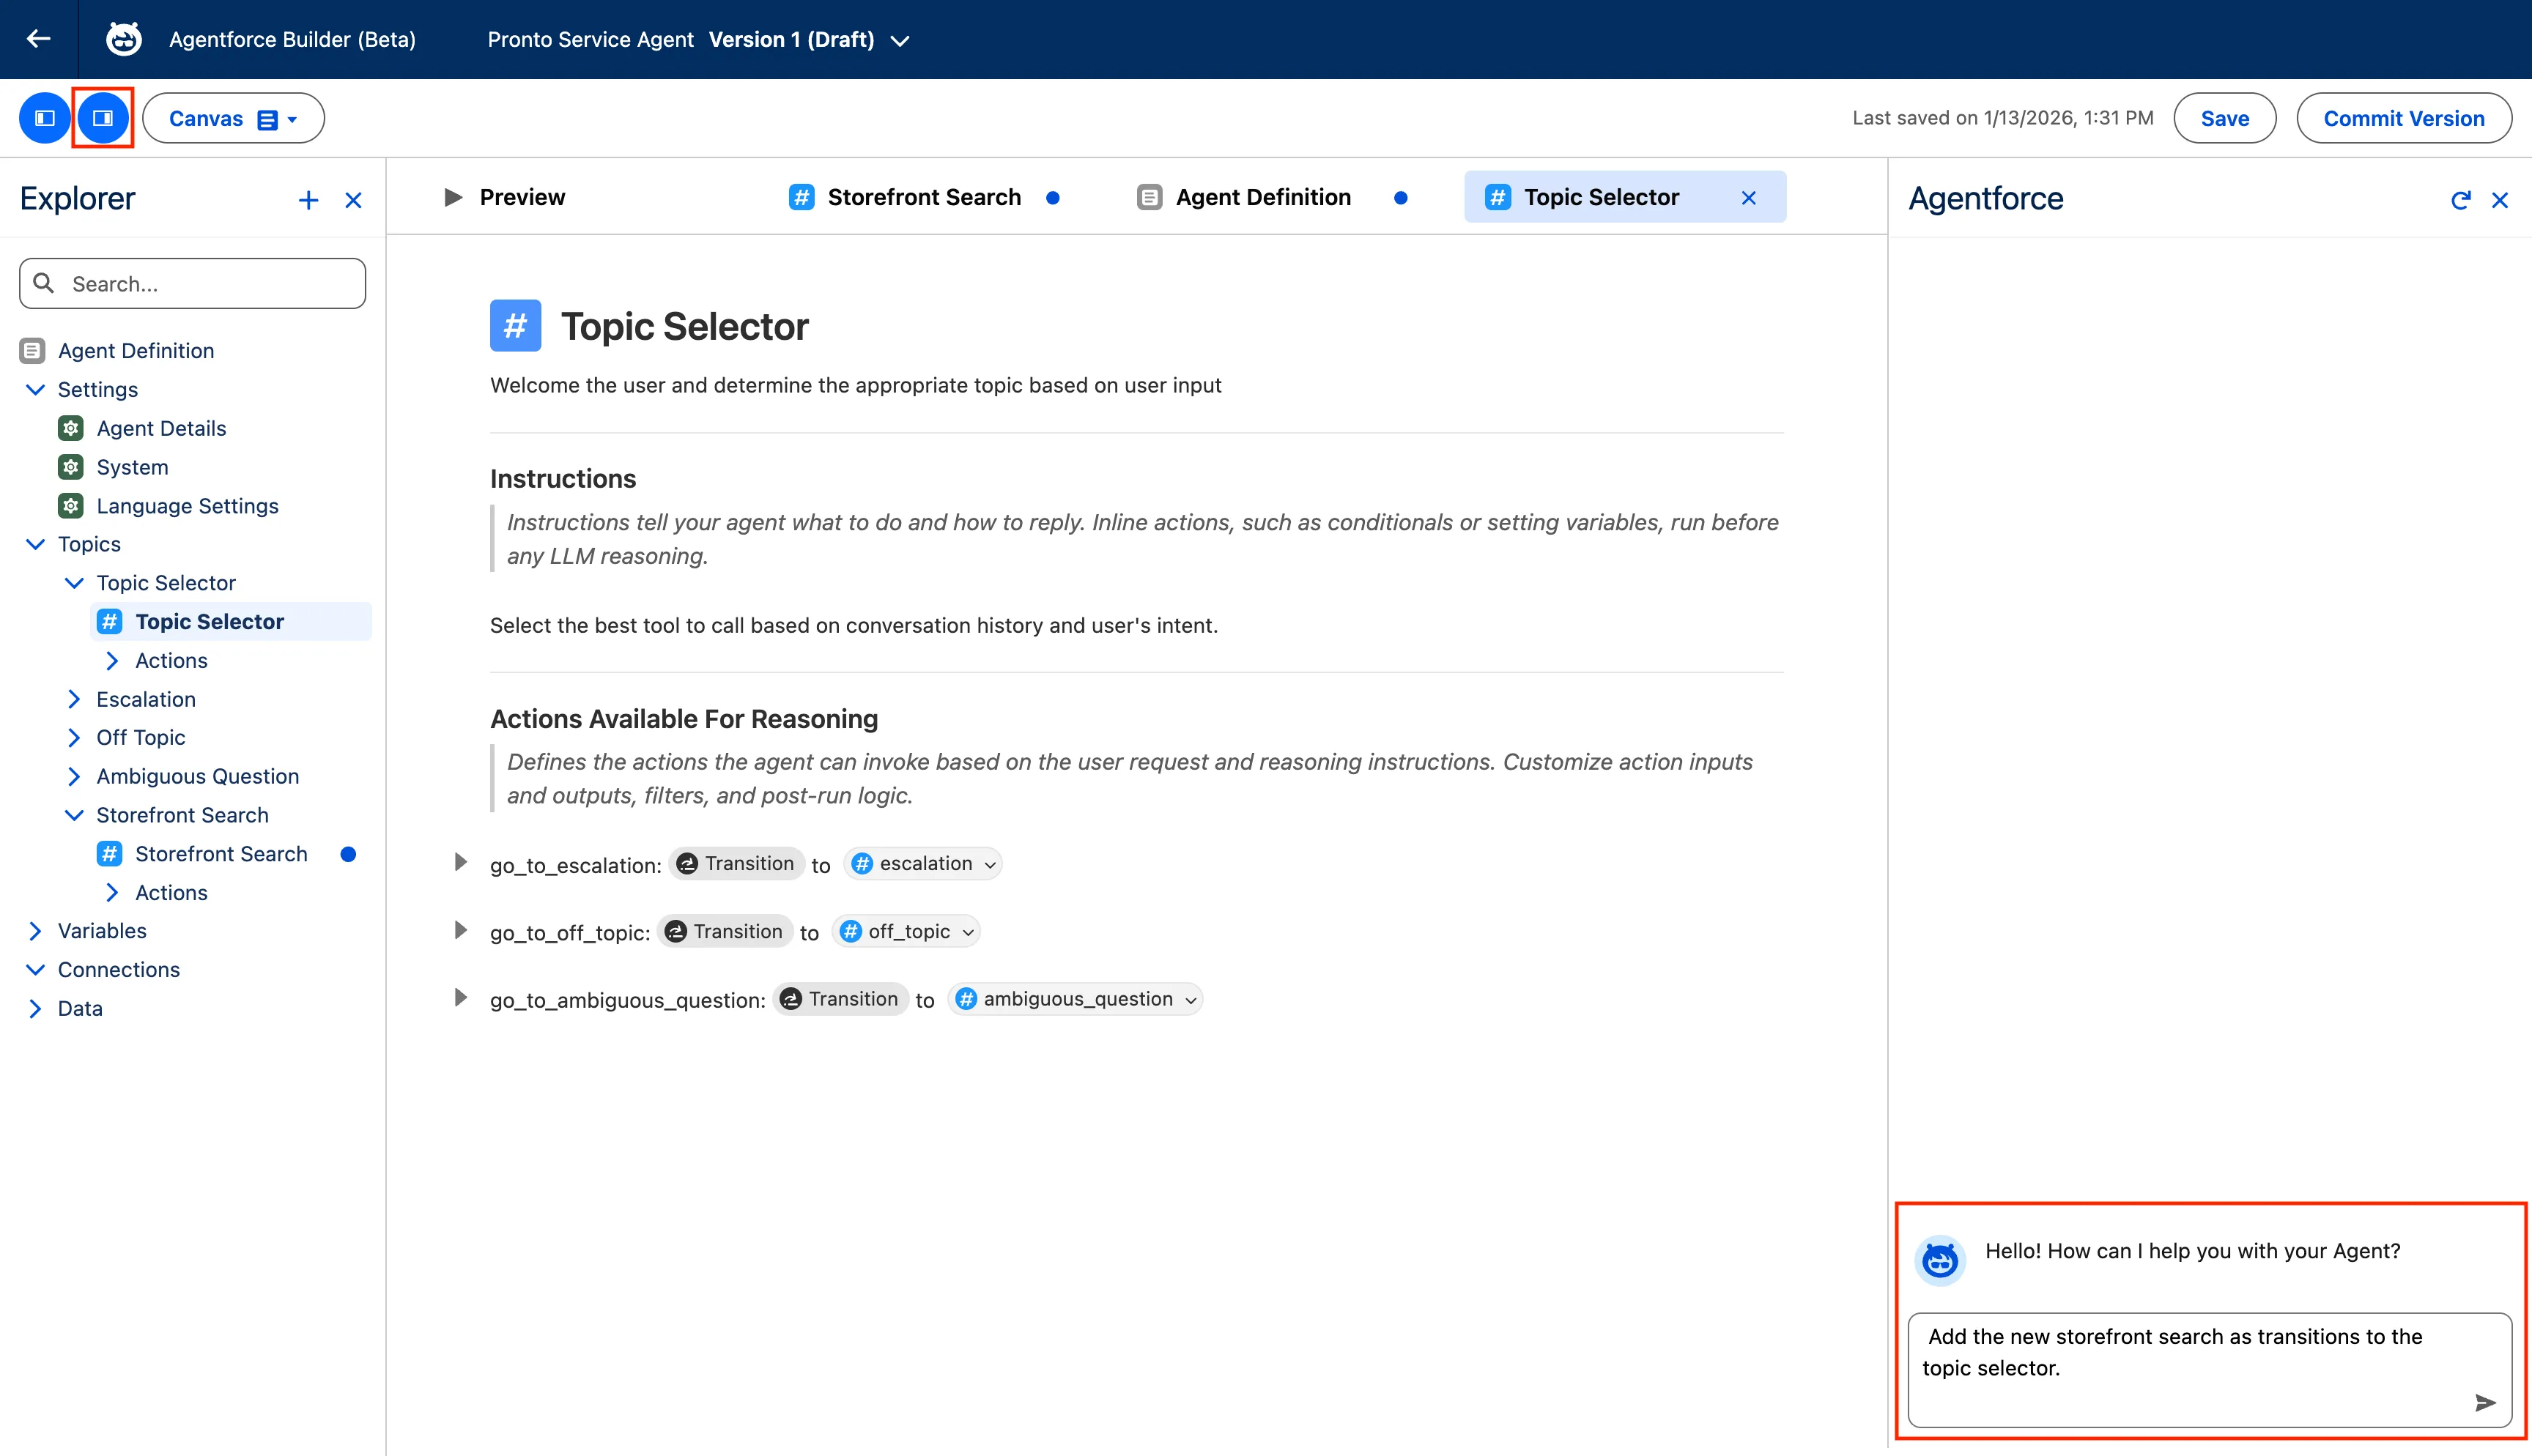Click the Preview play icon

pyautogui.click(x=453, y=197)
